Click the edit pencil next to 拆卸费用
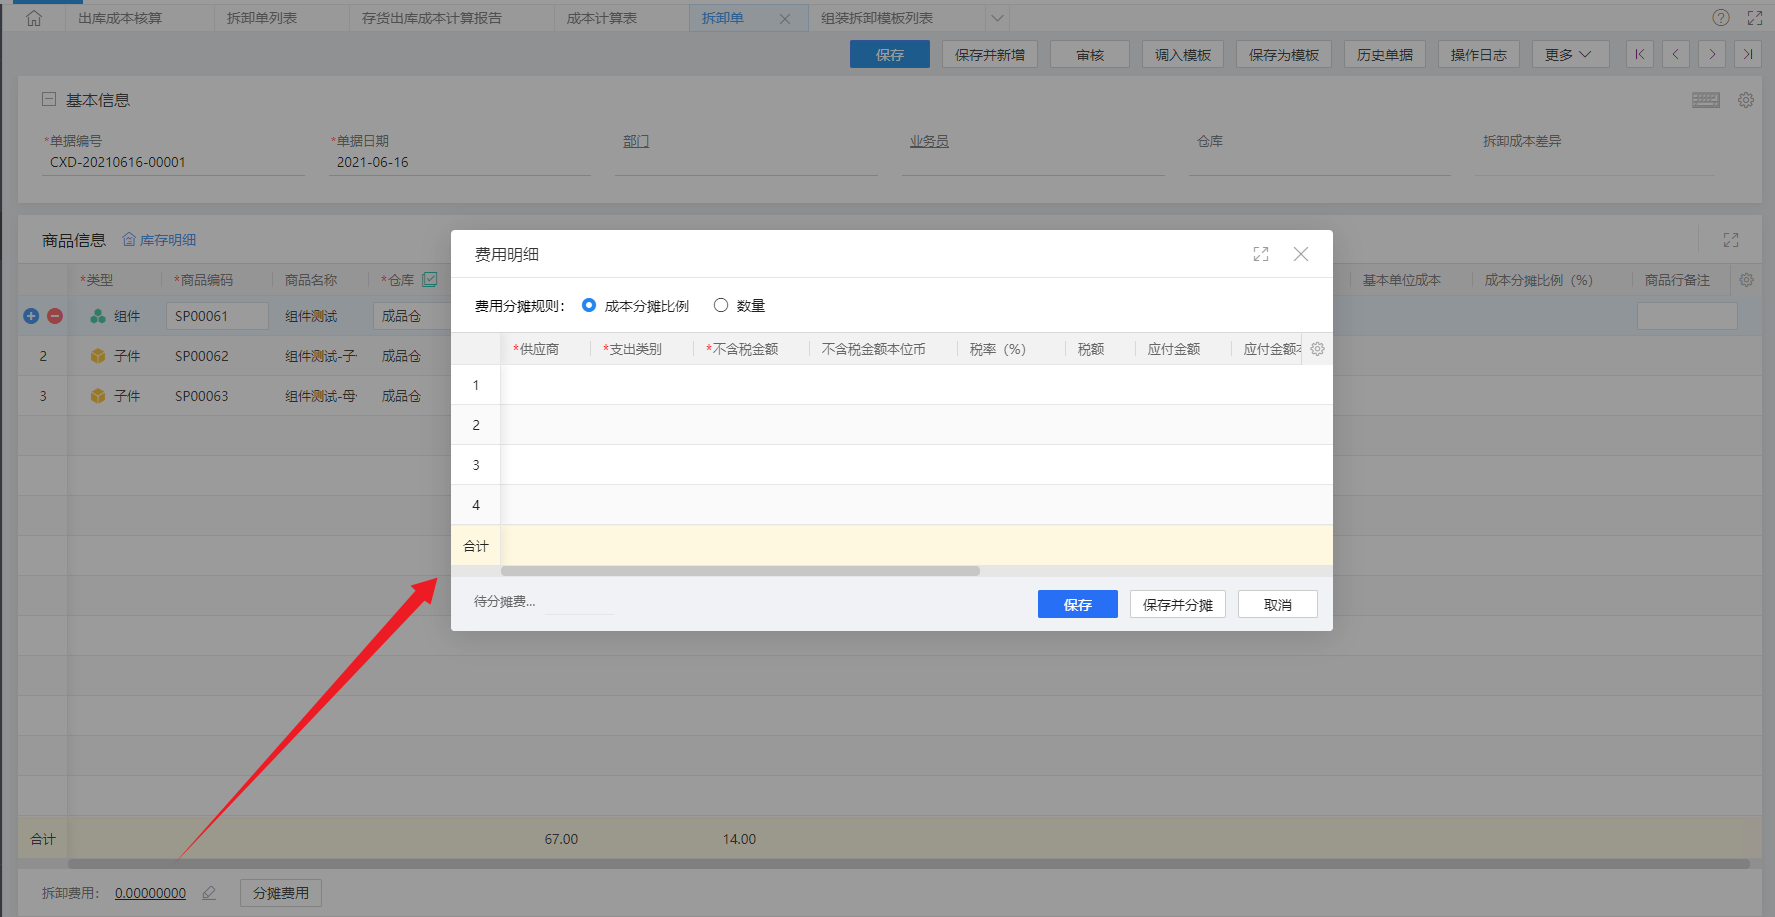Image resolution: width=1775 pixels, height=917 pixels. pyautogui.click(x=209, y=893)
